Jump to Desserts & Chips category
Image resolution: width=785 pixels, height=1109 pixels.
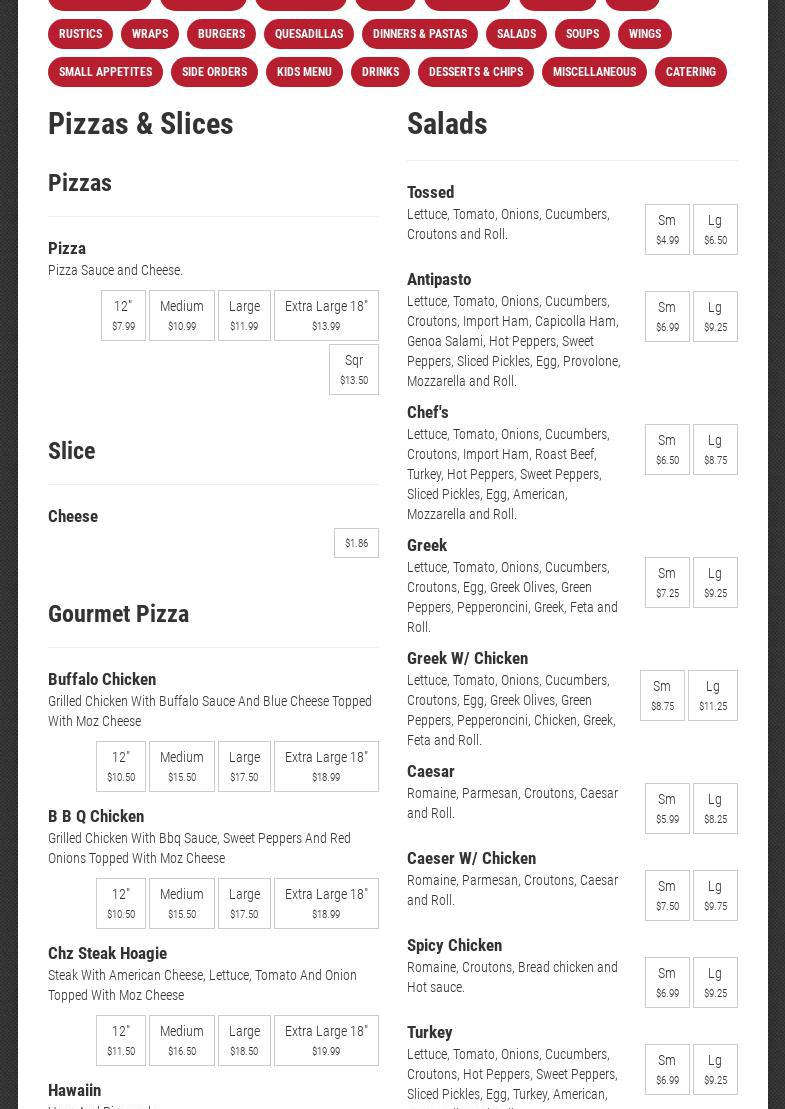pos(476,72)
